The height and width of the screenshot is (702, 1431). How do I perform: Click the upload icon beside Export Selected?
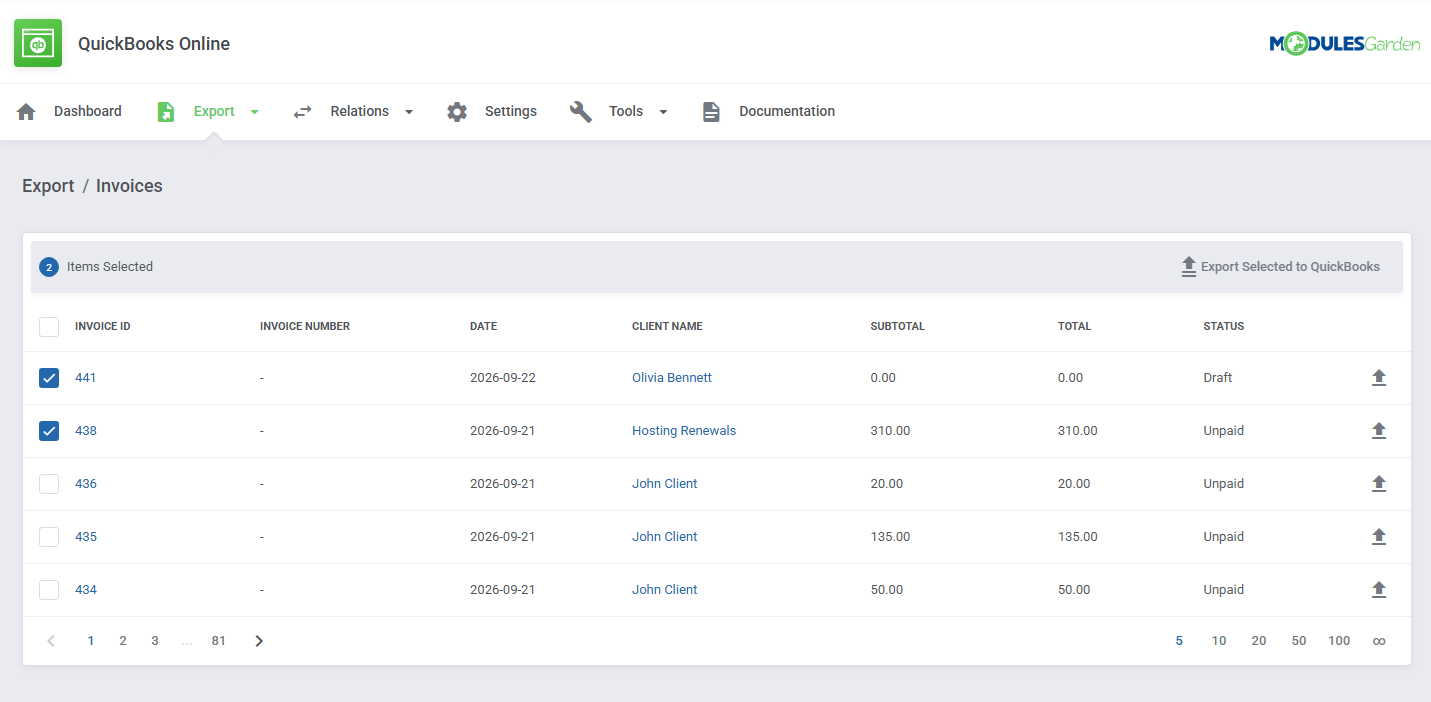tap(1189, 267)
